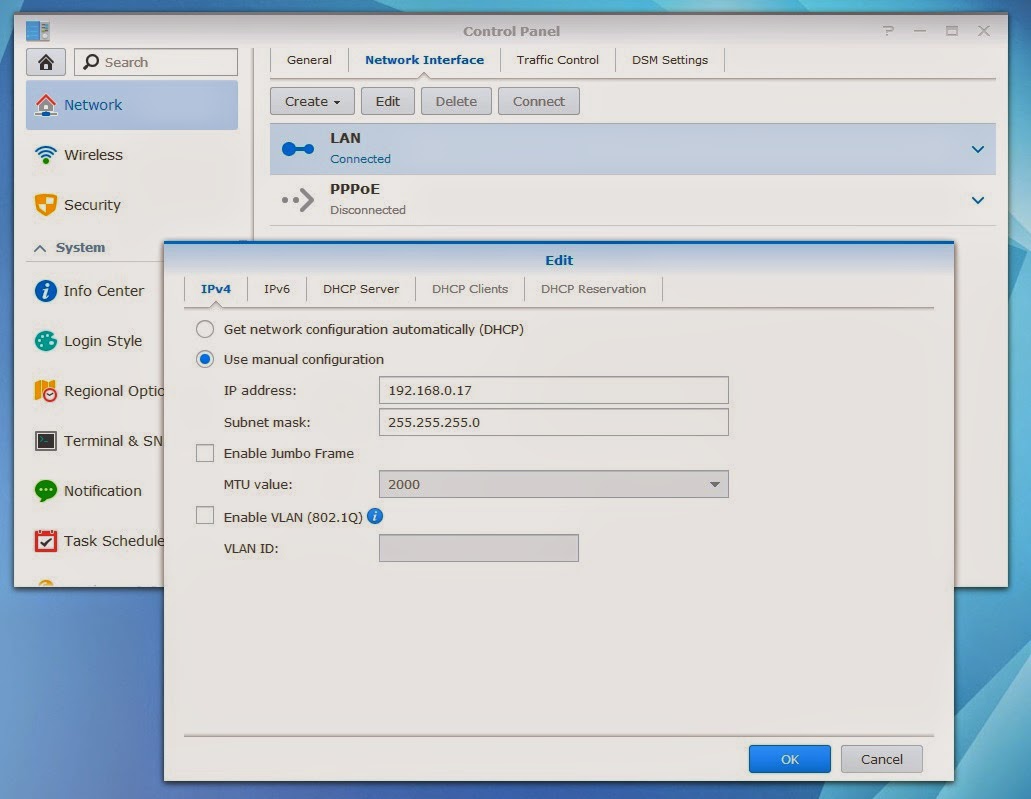
Task: Click the Network house icon
Action: point(45,105)
